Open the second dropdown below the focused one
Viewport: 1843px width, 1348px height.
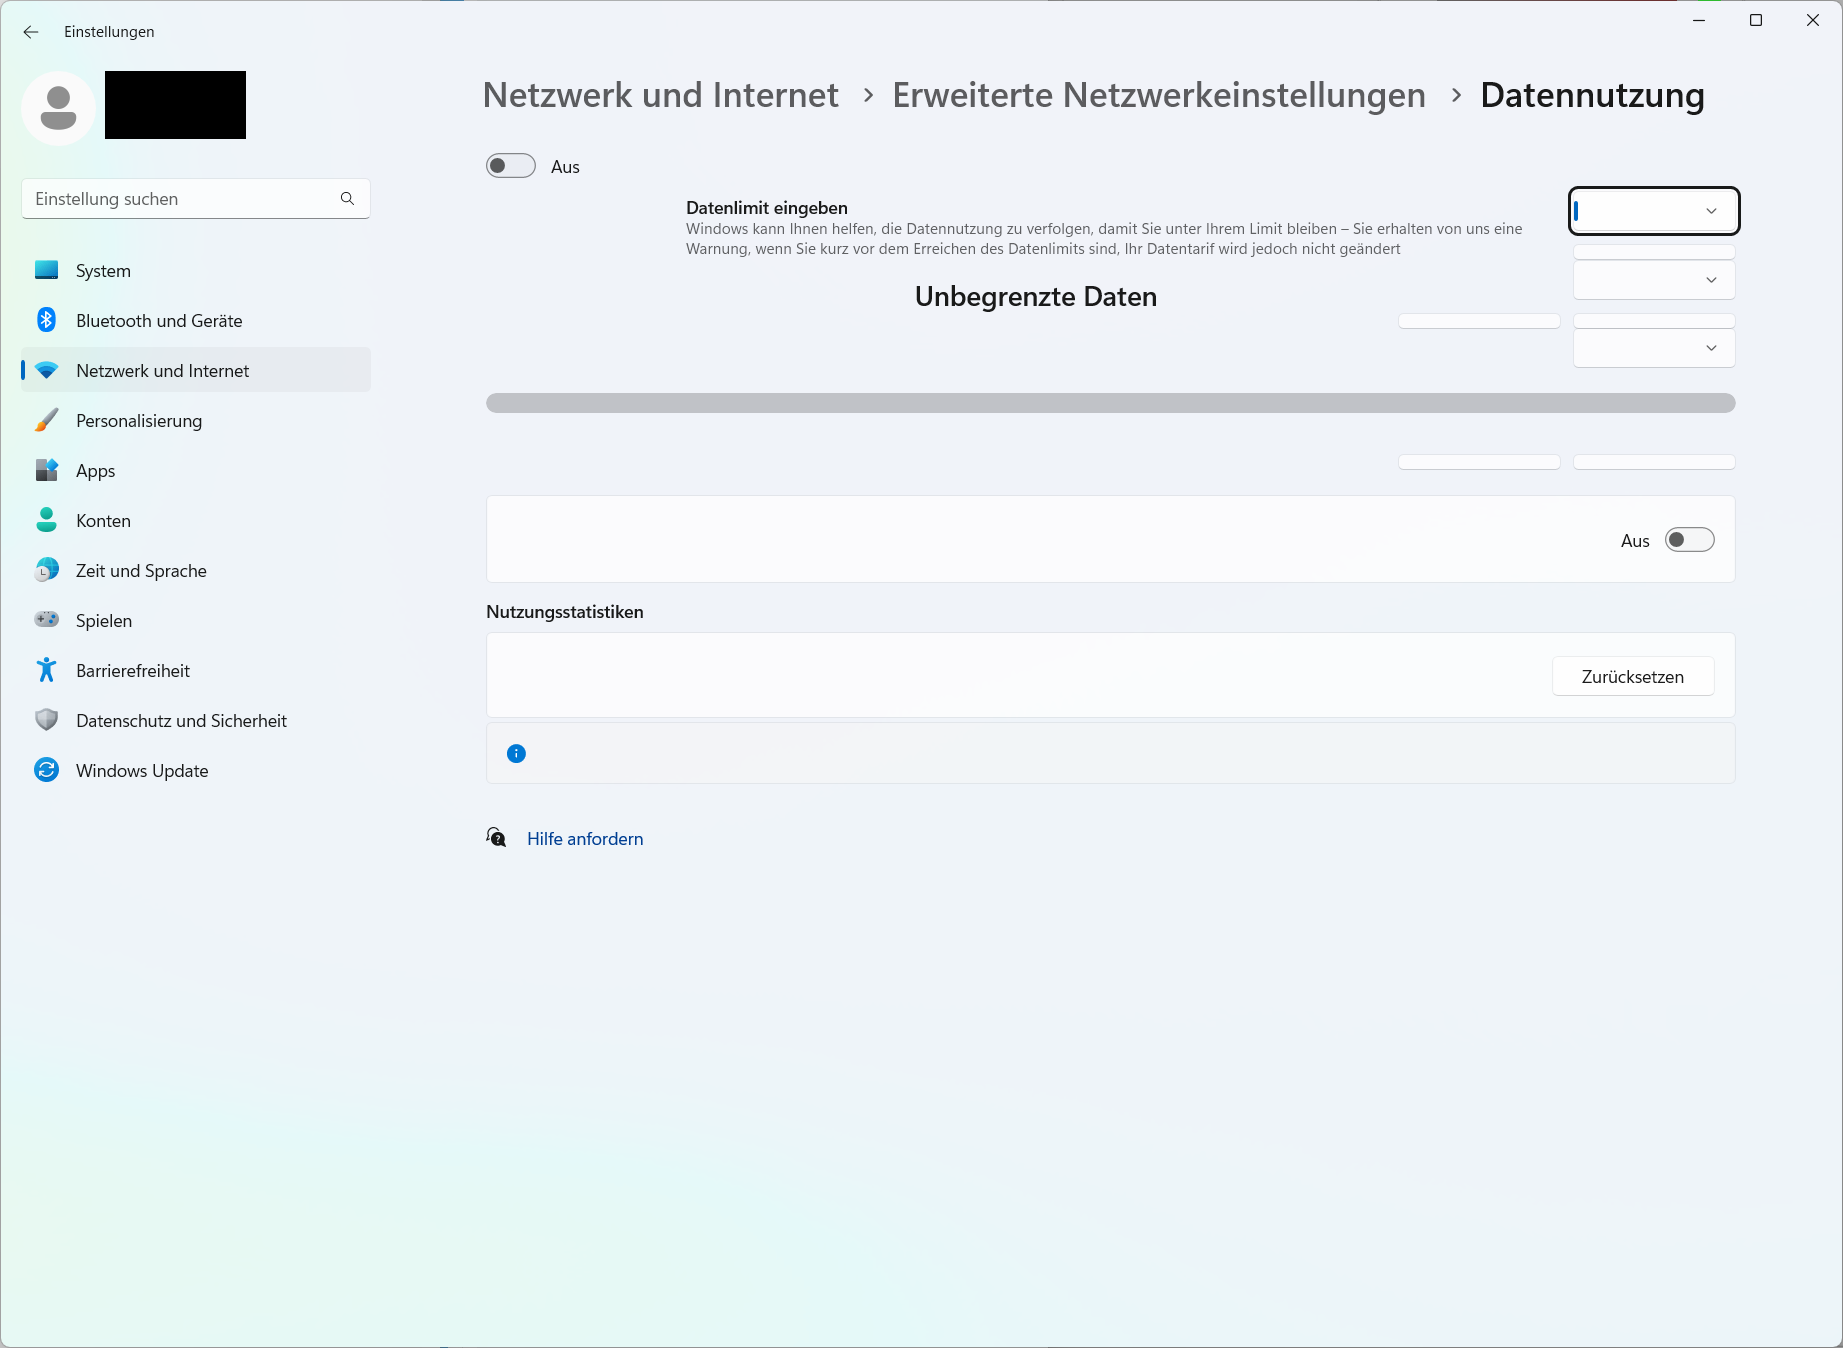click(x=1654, y=280)
